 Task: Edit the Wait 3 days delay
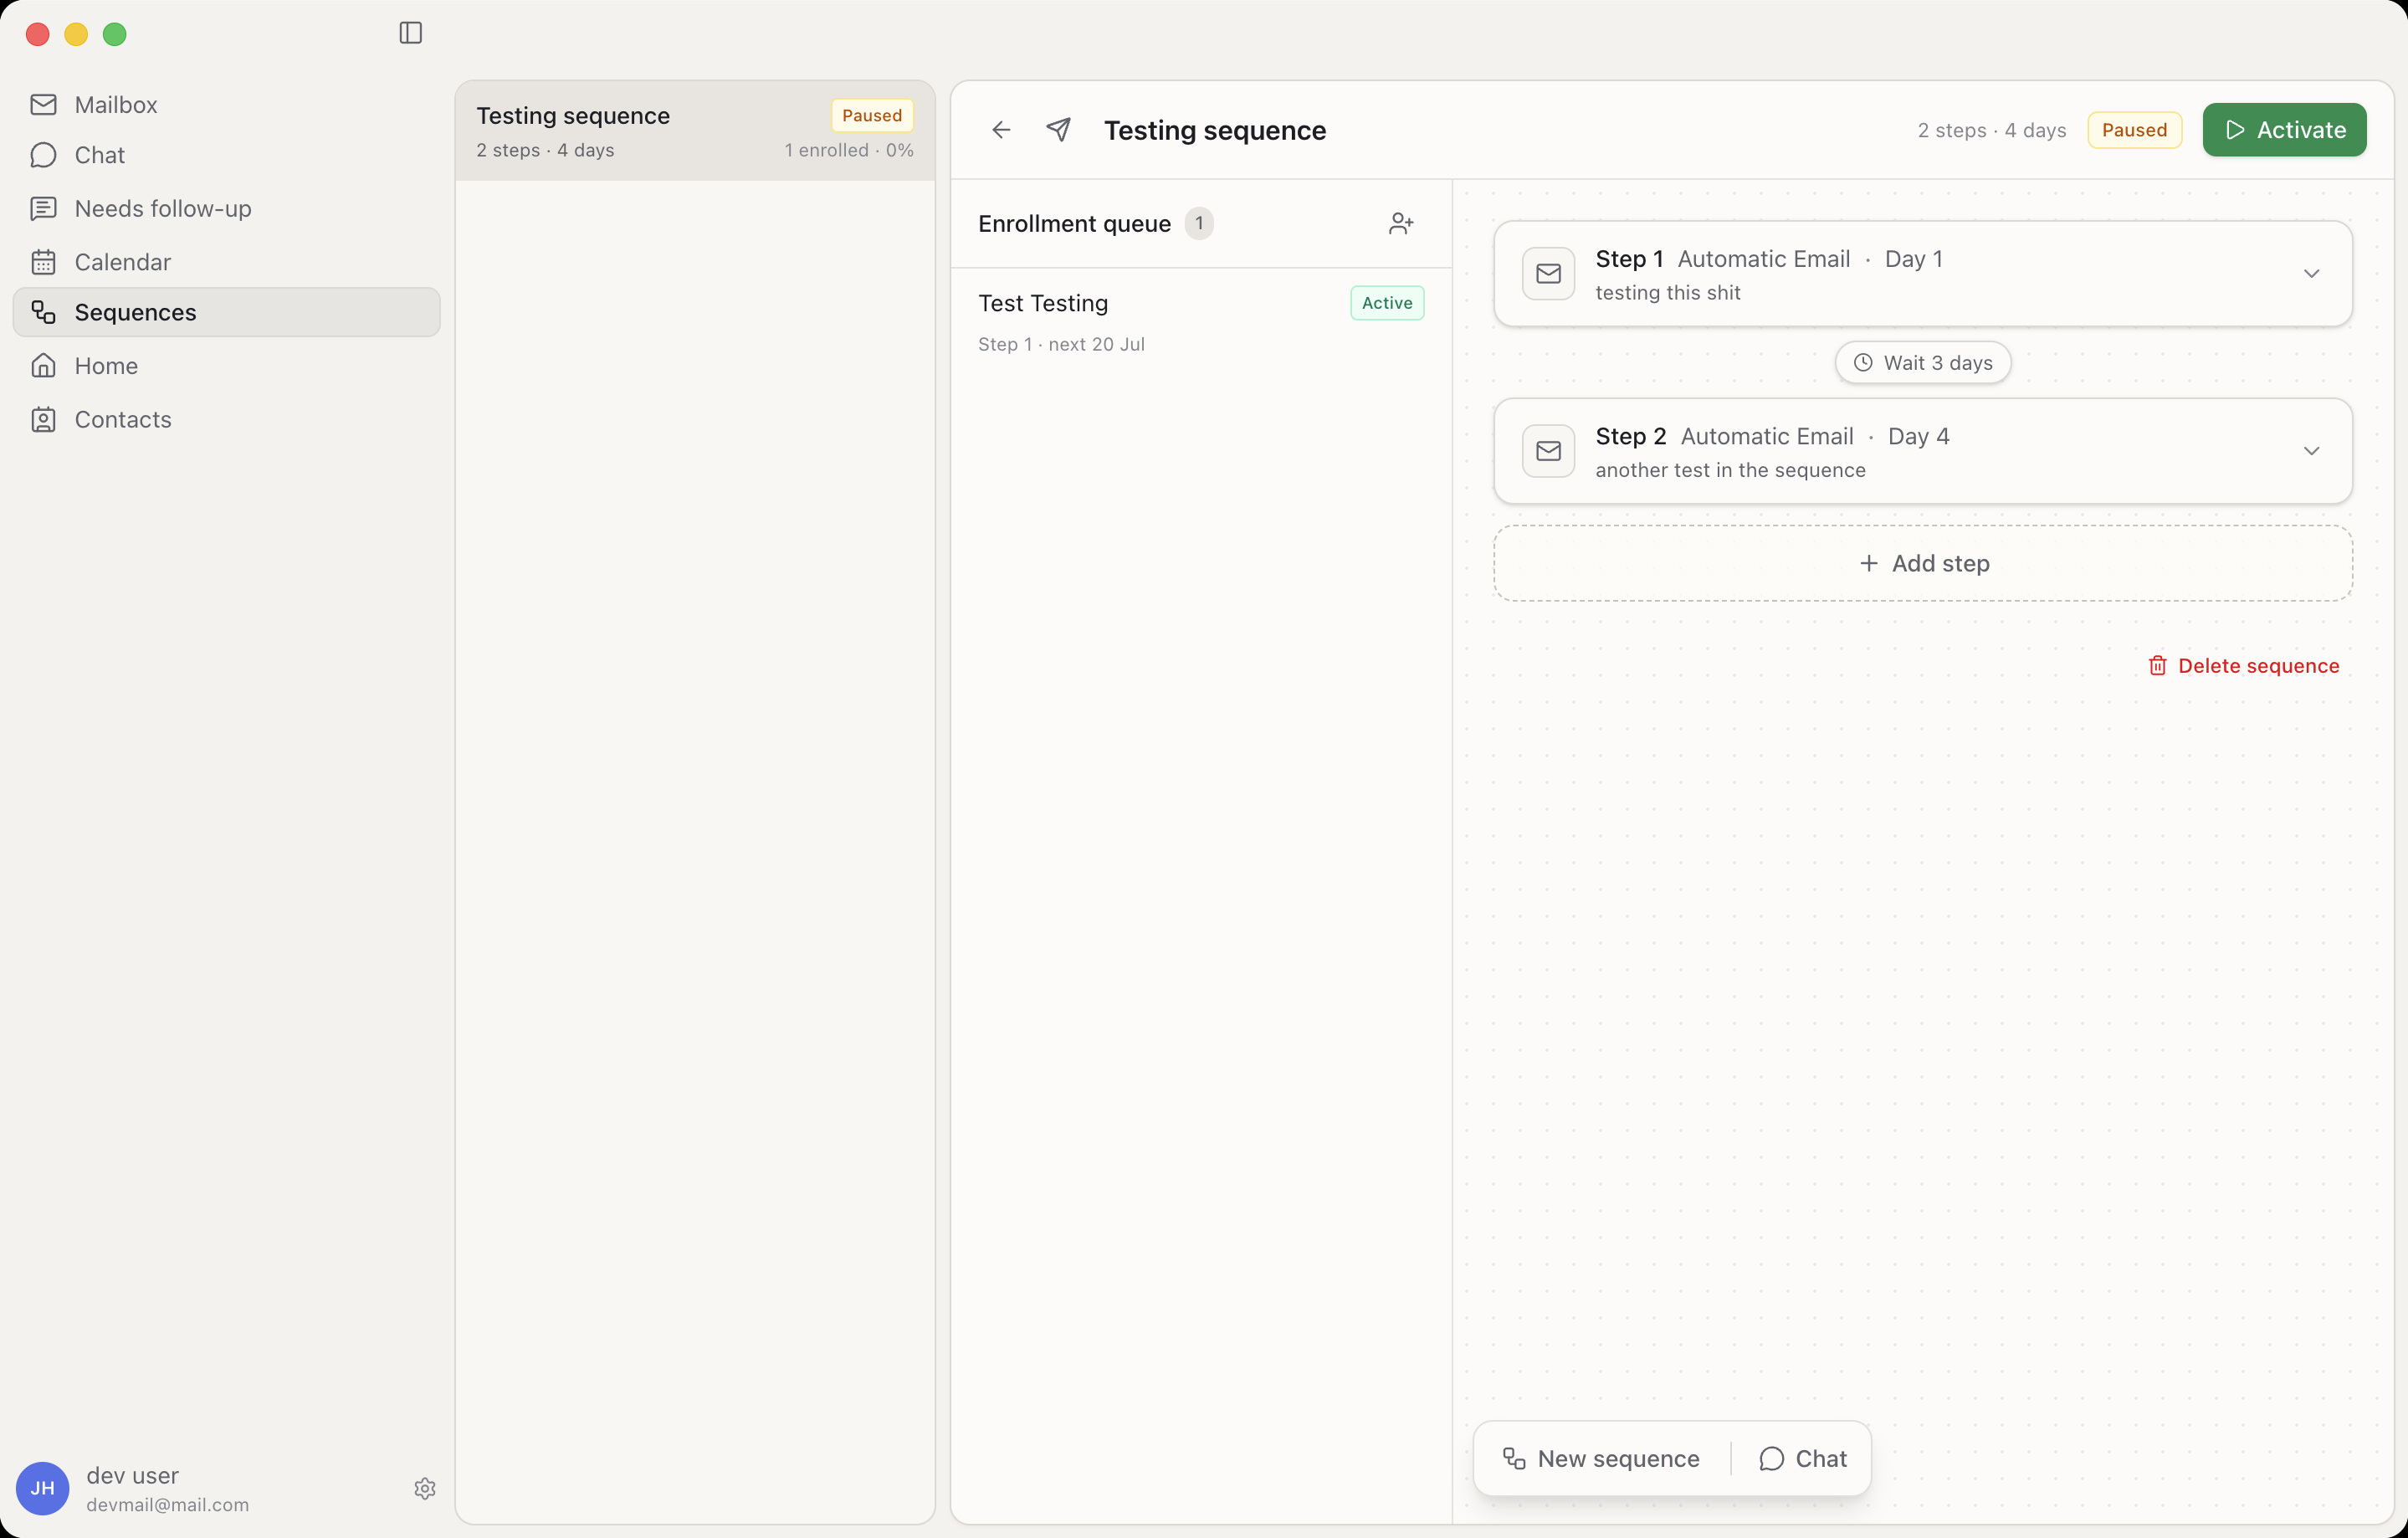point(1922,363)
